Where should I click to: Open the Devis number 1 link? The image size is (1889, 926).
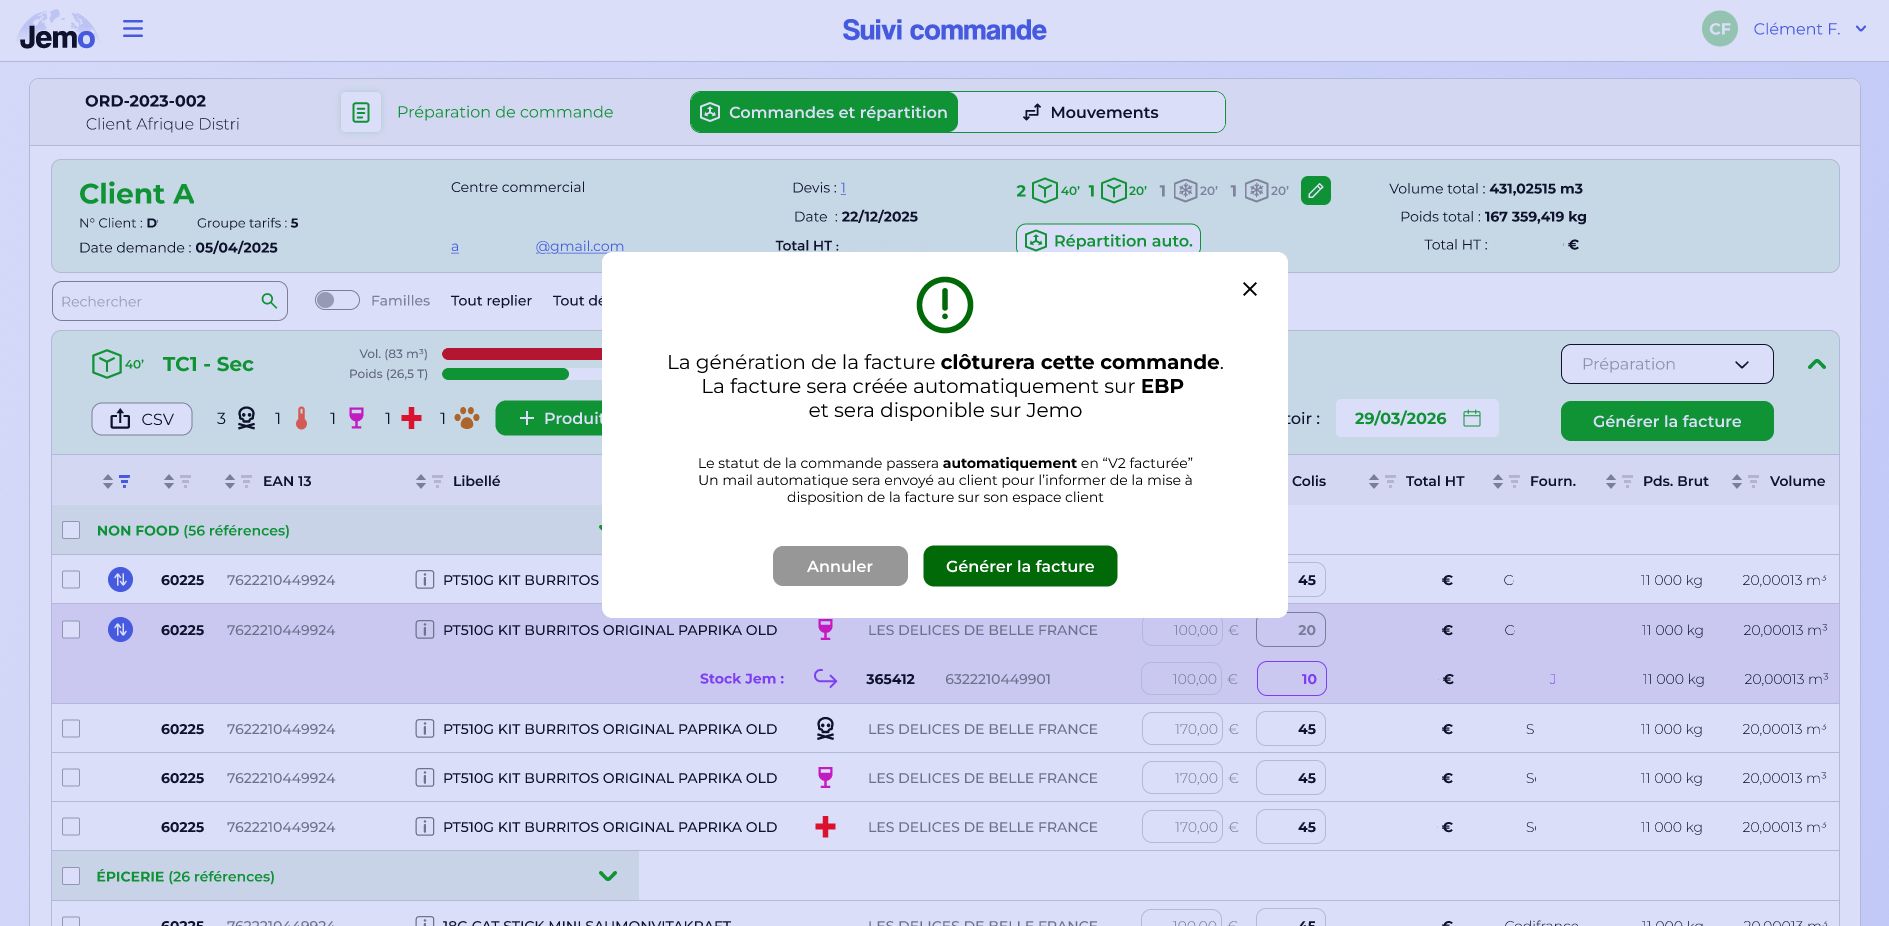click(x=843, y=188)
